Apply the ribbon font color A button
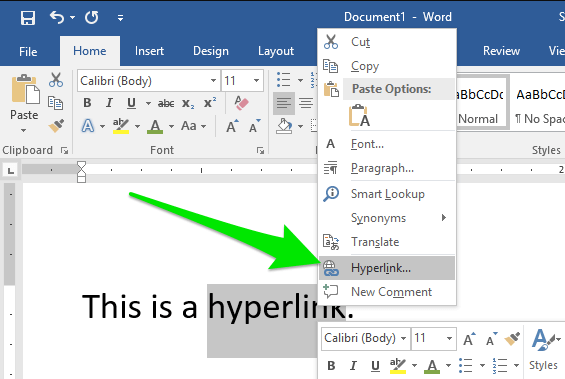Viewport: 565px width, 379px height. coord(155,126)
